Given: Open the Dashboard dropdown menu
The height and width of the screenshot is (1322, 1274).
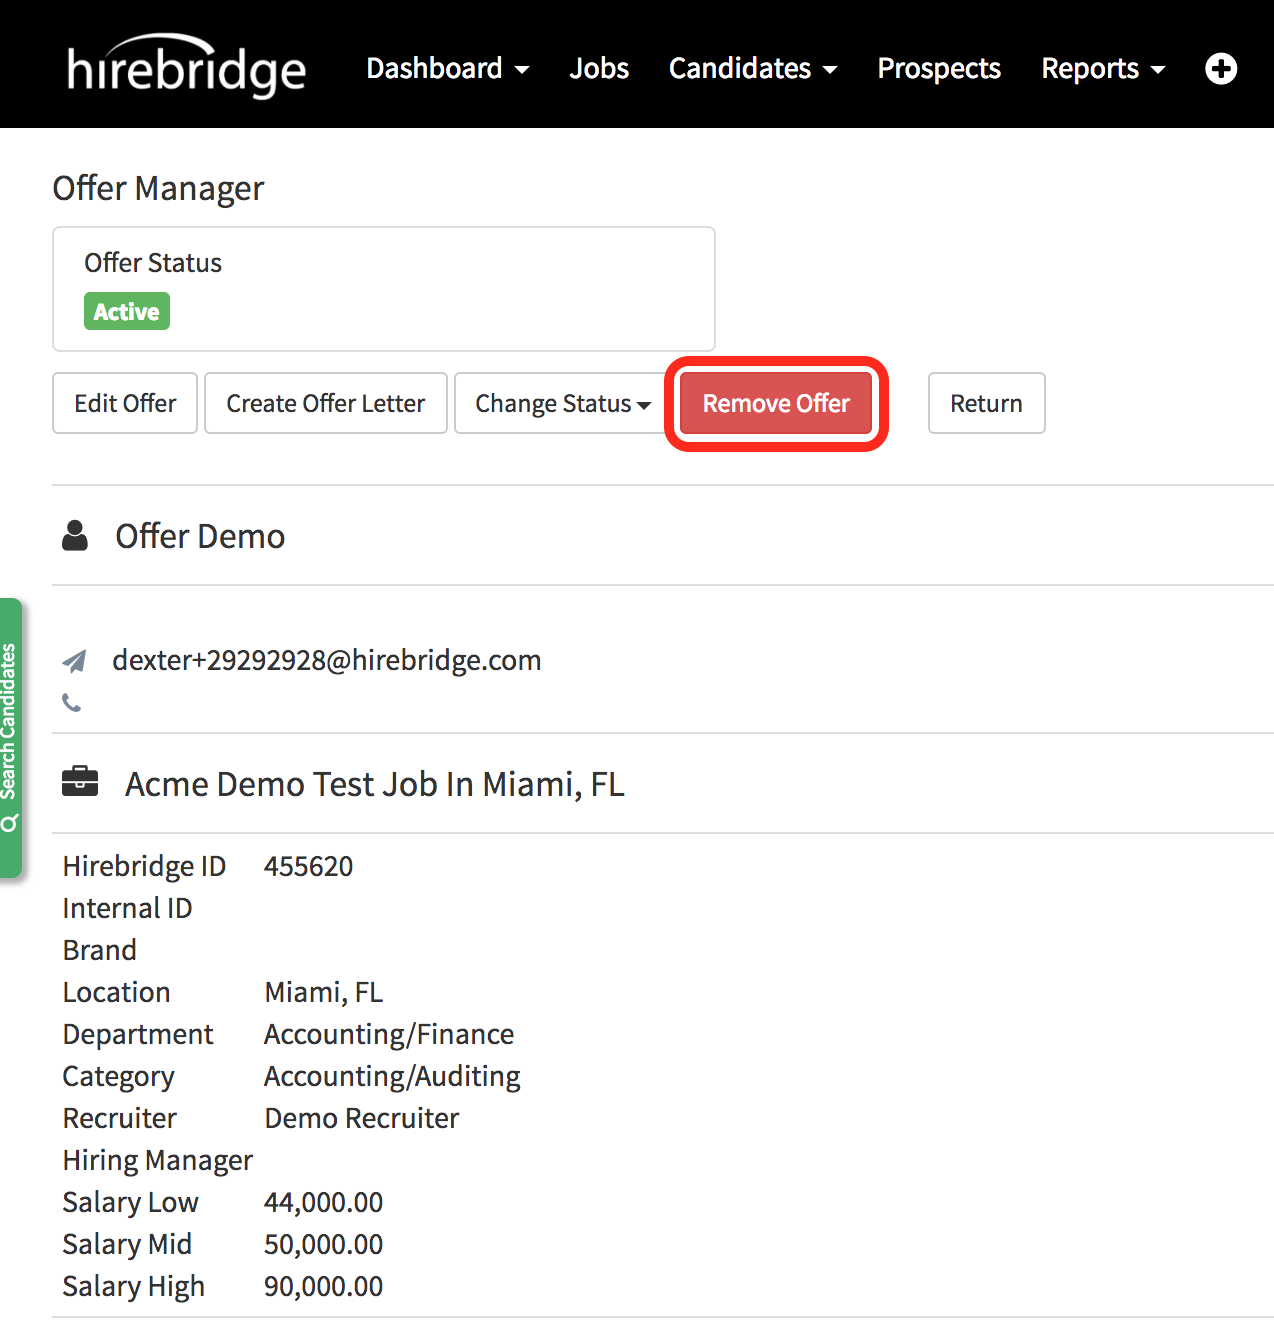Looking at the screenshot, I should tap(447, 69).
